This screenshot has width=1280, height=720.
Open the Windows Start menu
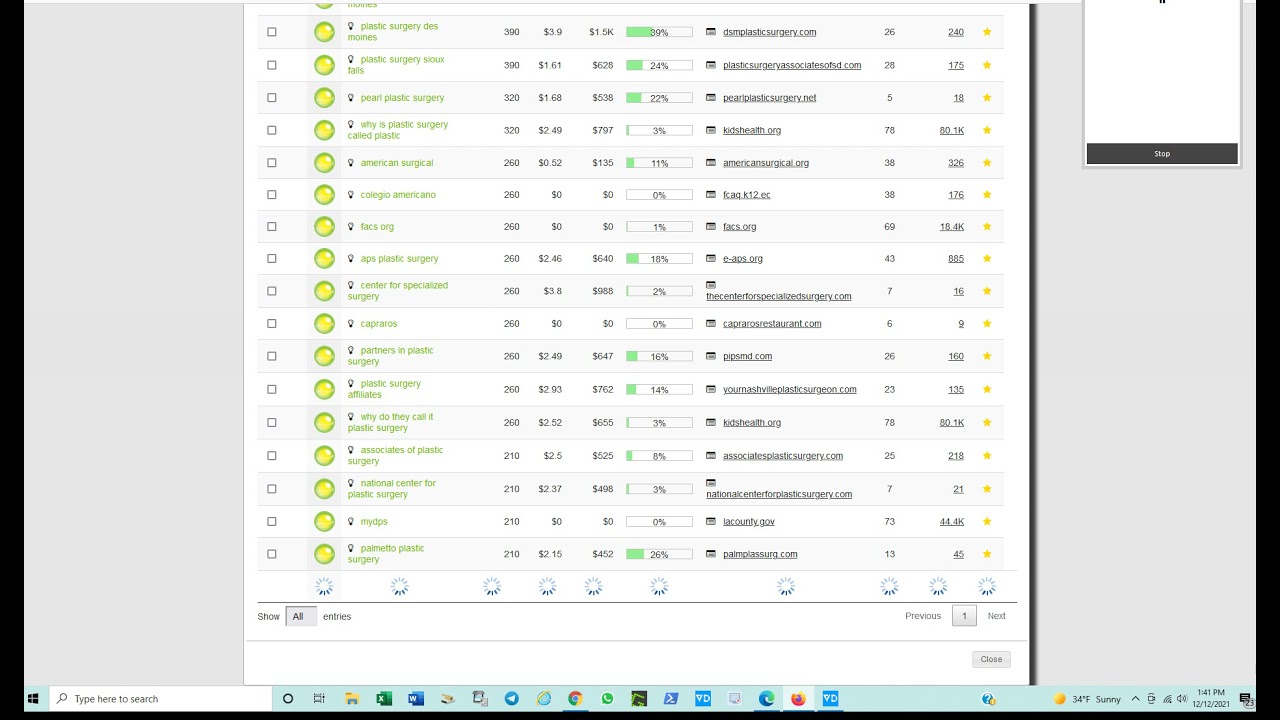click(x=33, y=699)
